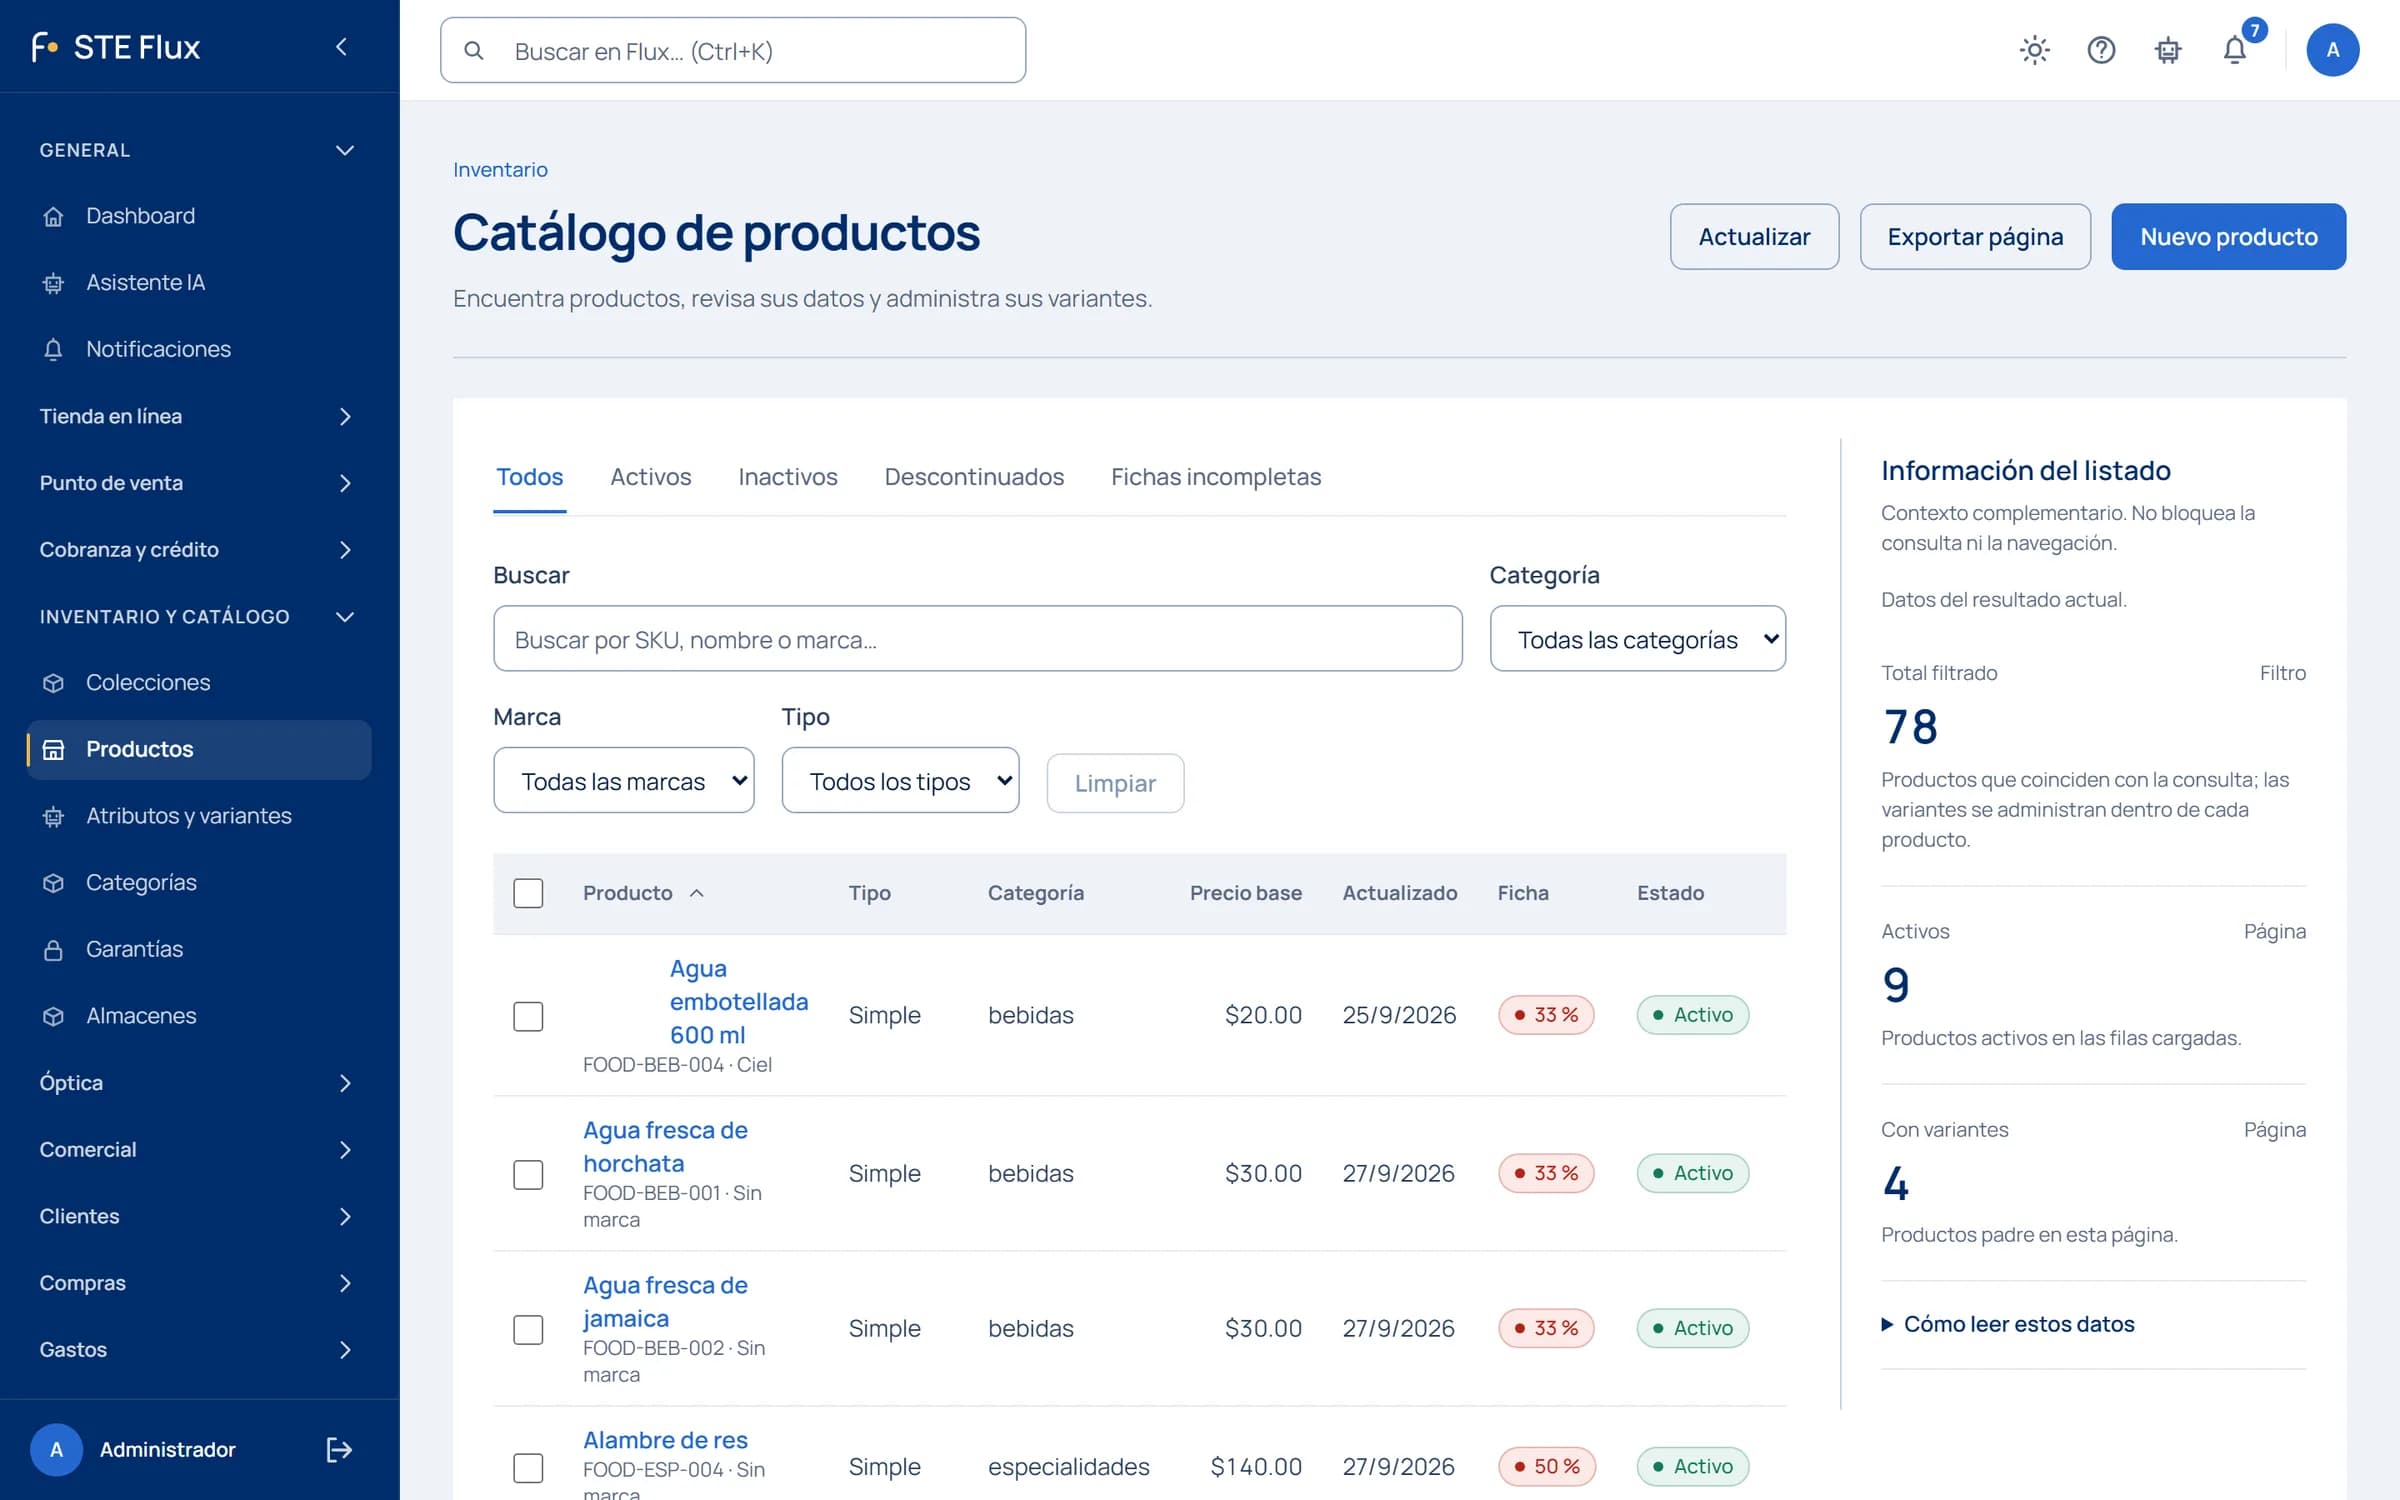Viewport: 2400px width, 1500px height.
Task: Toggle light theme sun icon
Action: pyautogui.click(x=2034, y=50)
